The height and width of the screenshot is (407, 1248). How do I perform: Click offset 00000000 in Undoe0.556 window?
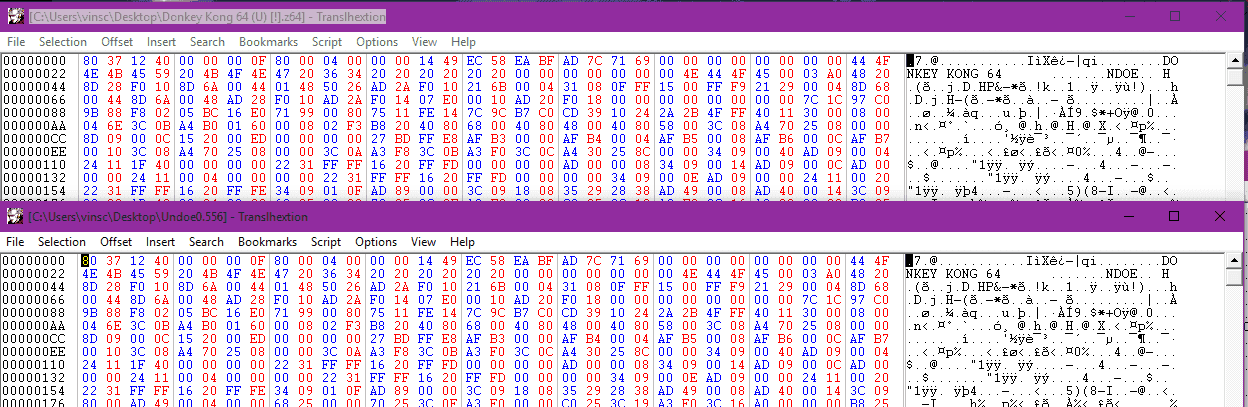(x=33, y=261)
